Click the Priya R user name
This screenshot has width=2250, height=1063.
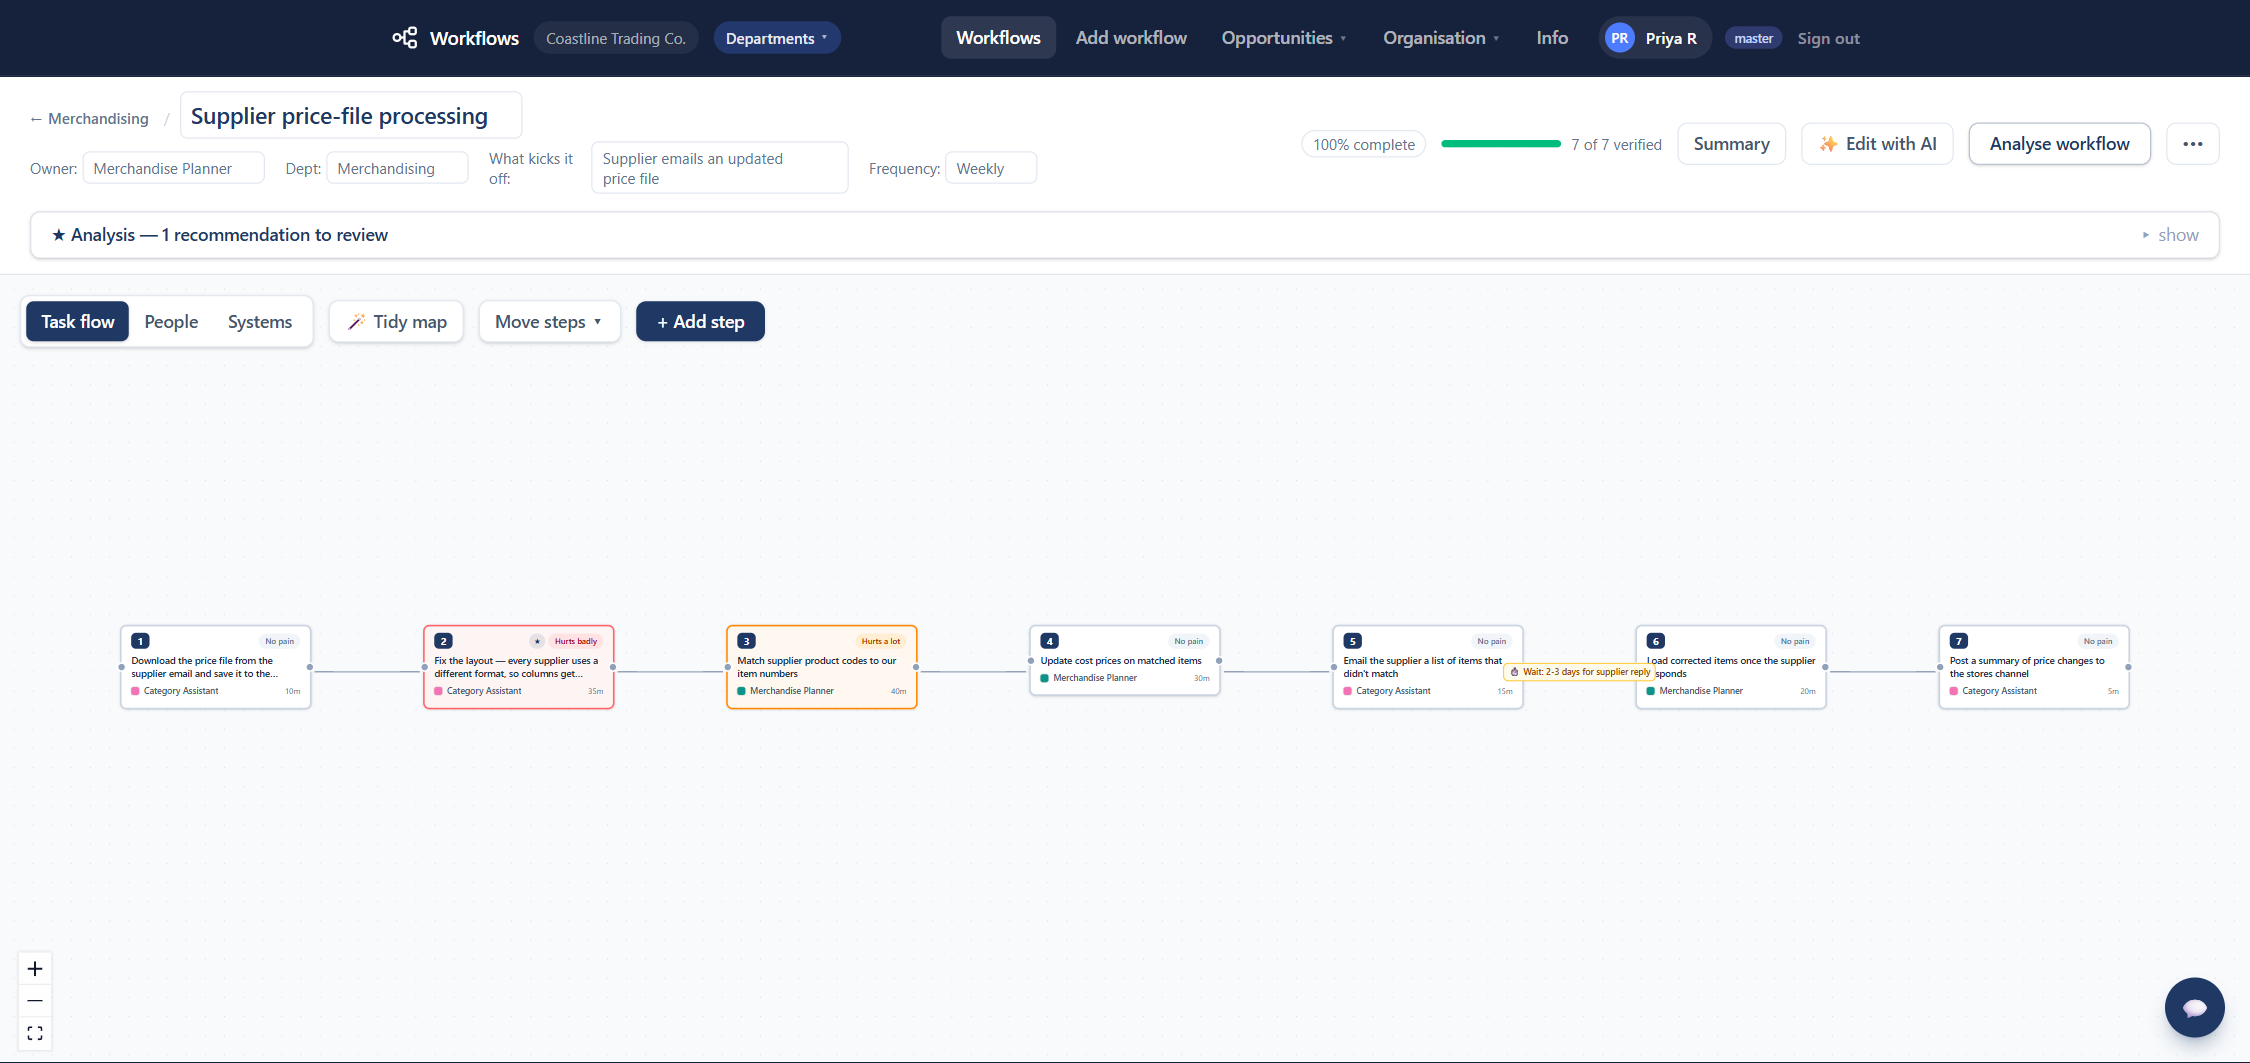point(1671,39)
